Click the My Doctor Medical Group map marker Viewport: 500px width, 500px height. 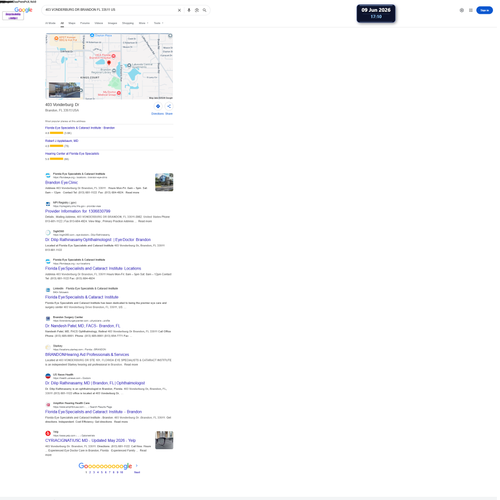[x=119, y=93]
